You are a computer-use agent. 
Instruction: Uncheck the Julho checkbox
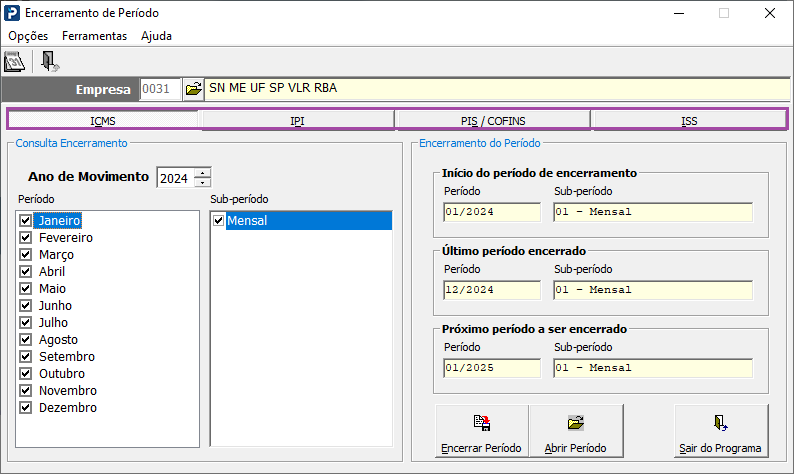(x=25, y=322)
